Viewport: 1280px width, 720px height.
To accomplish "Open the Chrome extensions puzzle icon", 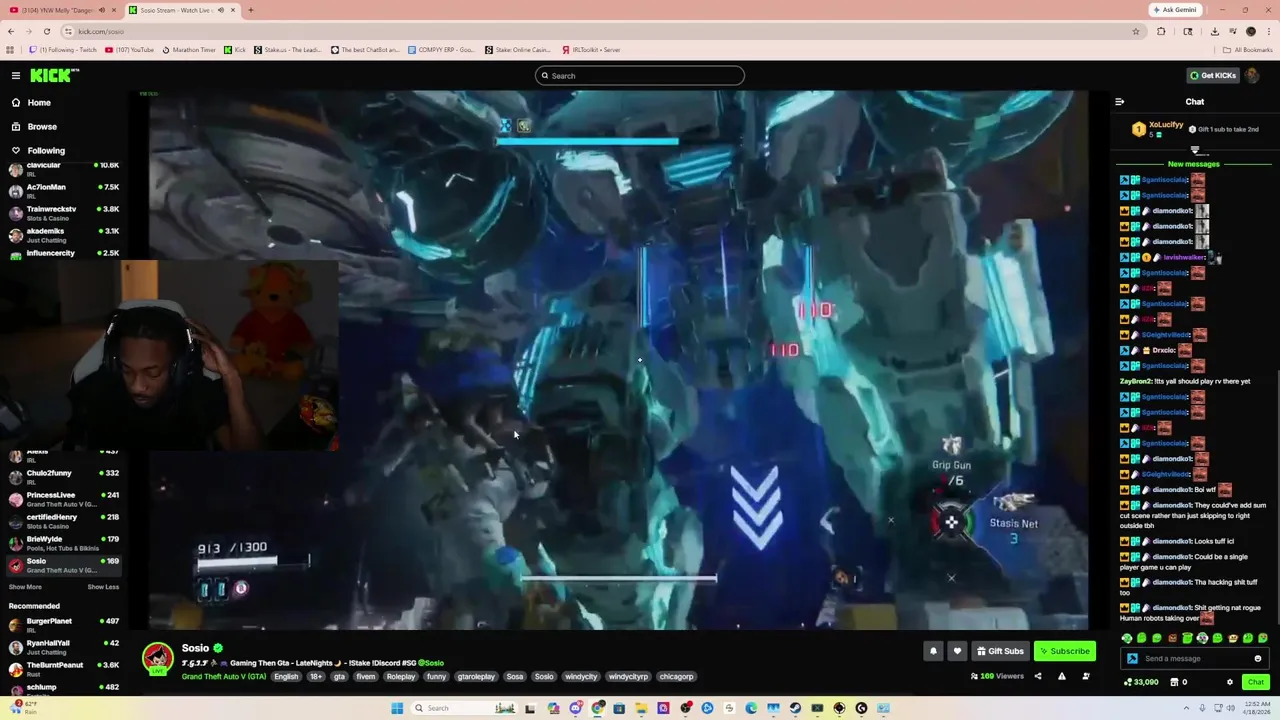I will (x=1161, y=31).
